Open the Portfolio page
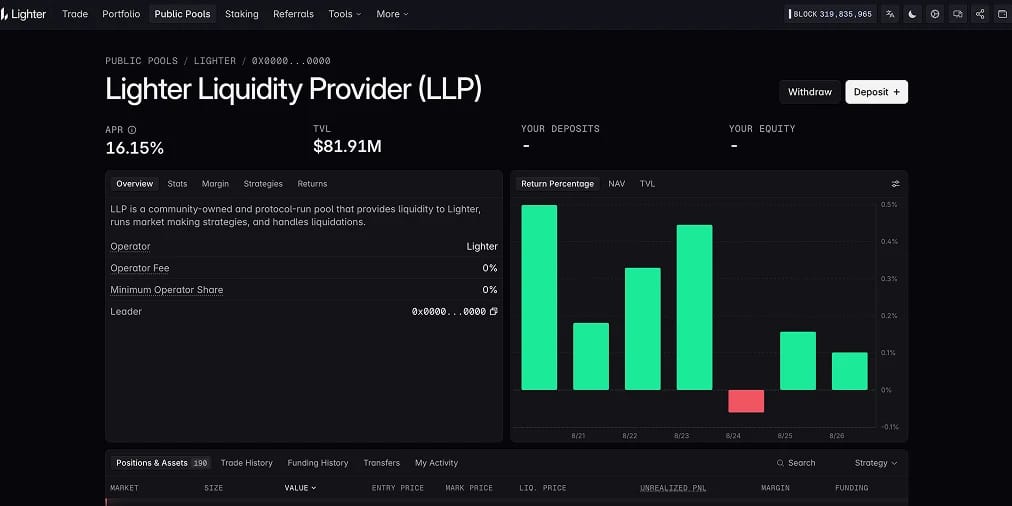 coord(121,14)
